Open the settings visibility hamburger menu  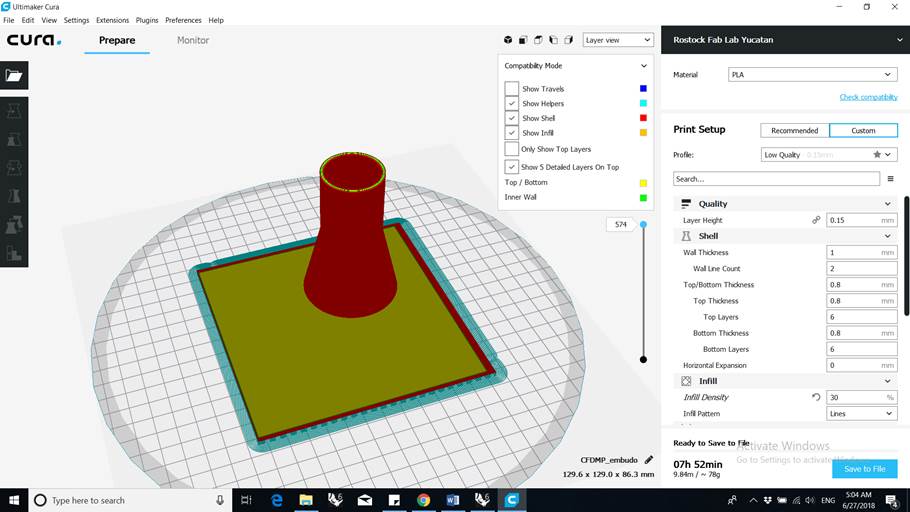(890, 179)
